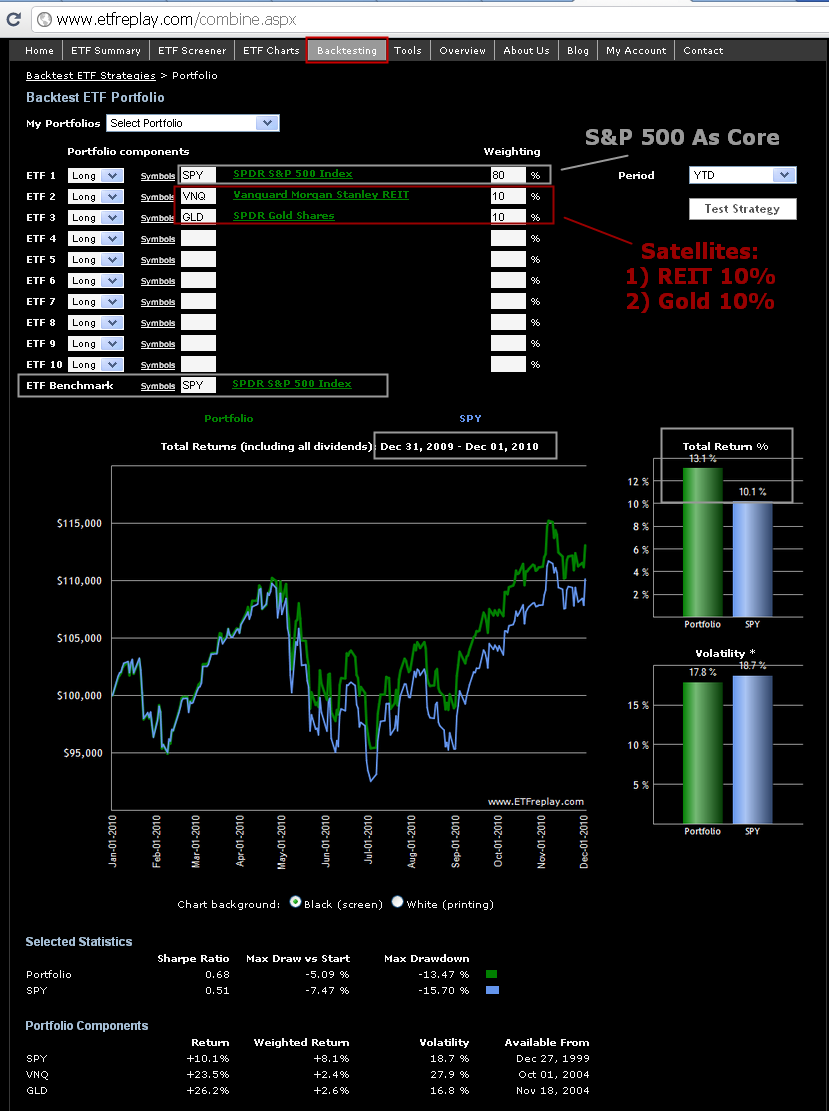
Task: Click the green Portfolio legend swatch
Action: pyautogui.click(x=492, y=974)
